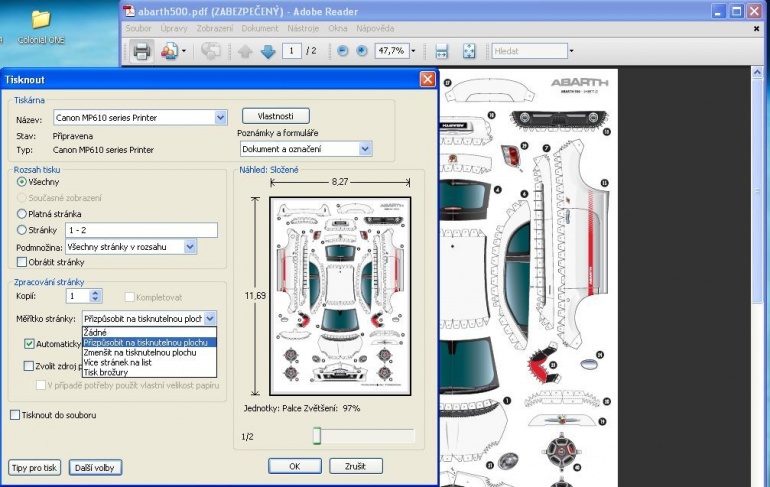This screenshot has height=487, width=770.
Task: Toggle the Zvolit zdroj checkbox
Action: pyautogui.click(x=29, y=366)
